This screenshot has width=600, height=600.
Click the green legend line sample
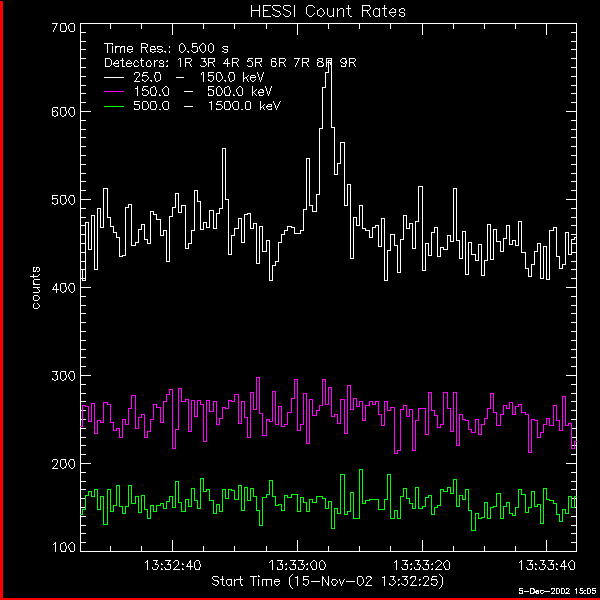click(114, 106)
